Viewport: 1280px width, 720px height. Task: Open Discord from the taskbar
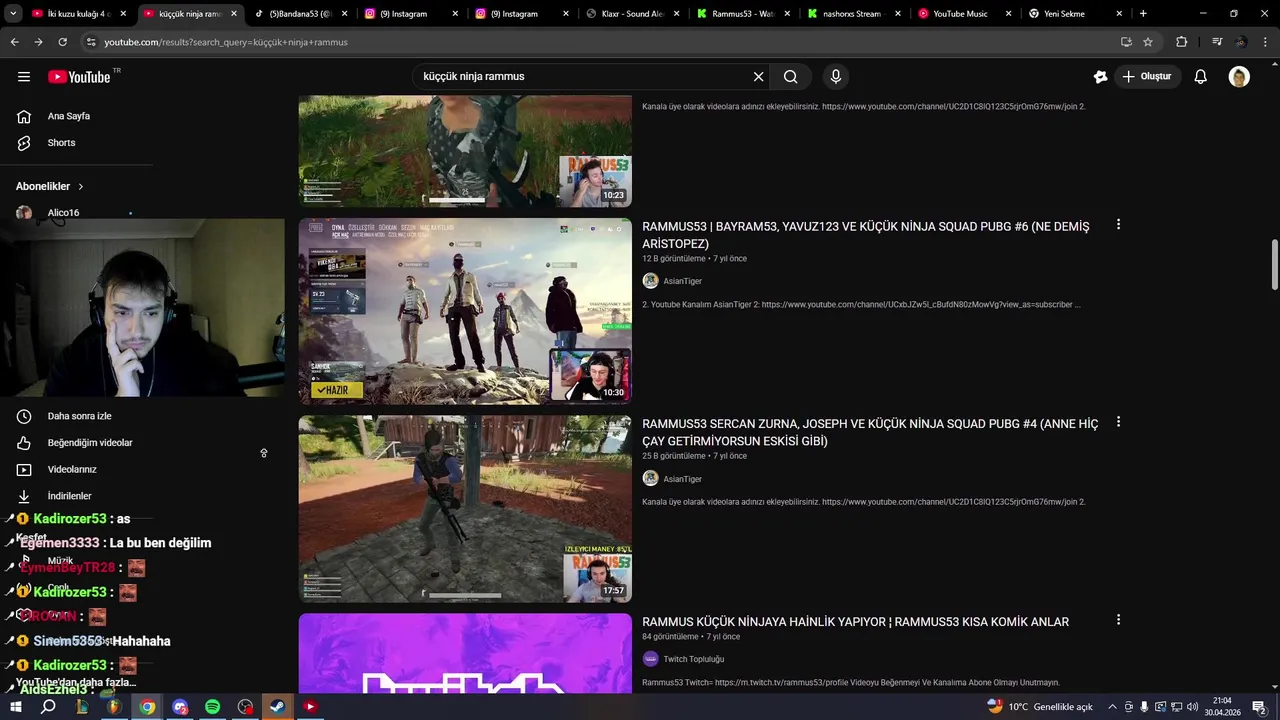[180, 707]
